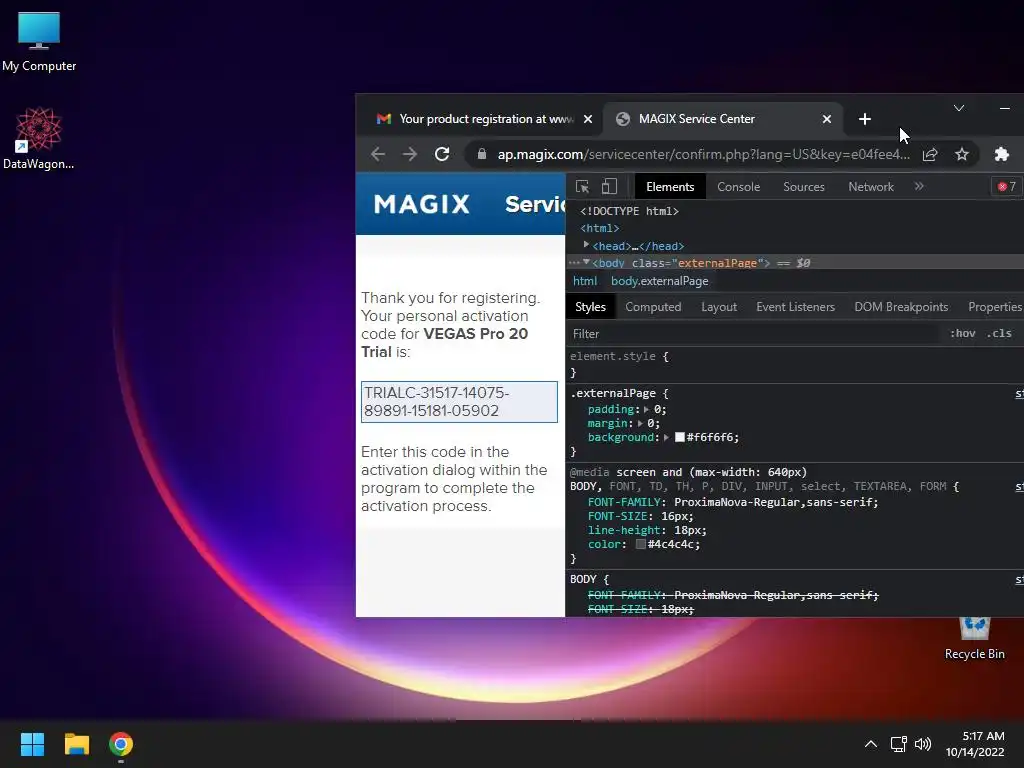Image resolution: width=1024 pixels, height=768 pixels.
Task: Activate DevTools inspect element tool
Action: (x=582, y=187)
